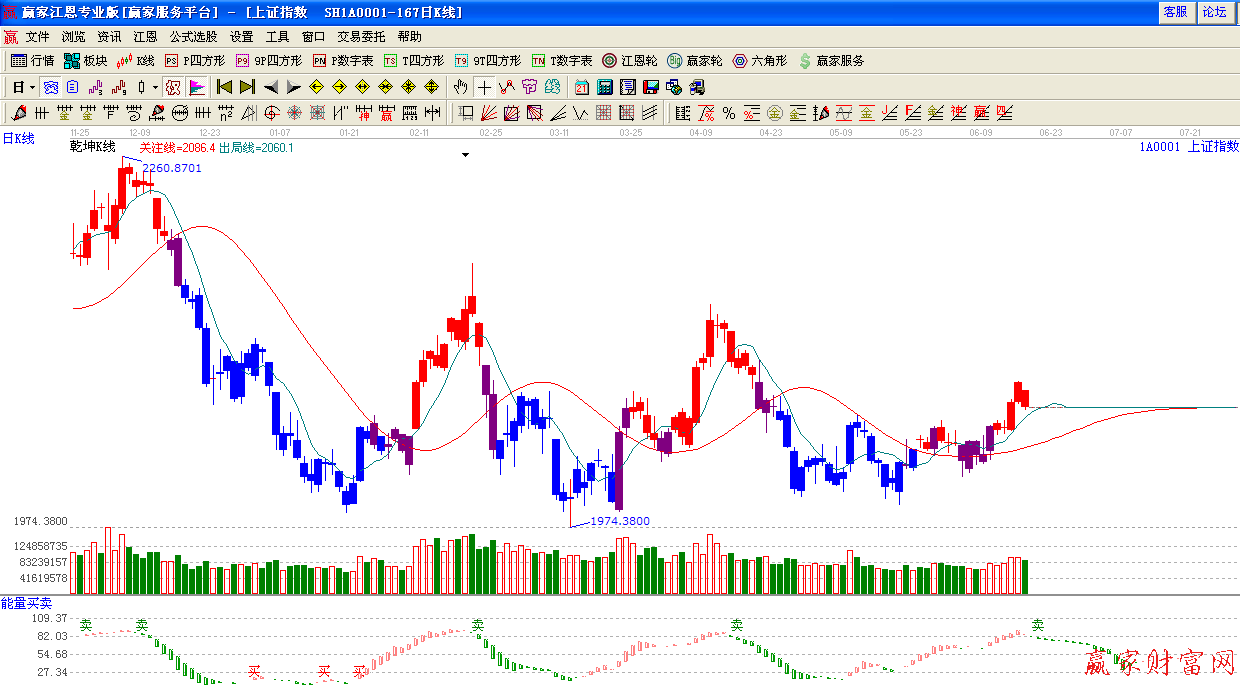Open the P四方形 square tool
1240x687 pixels.
(x=195, y=61)
